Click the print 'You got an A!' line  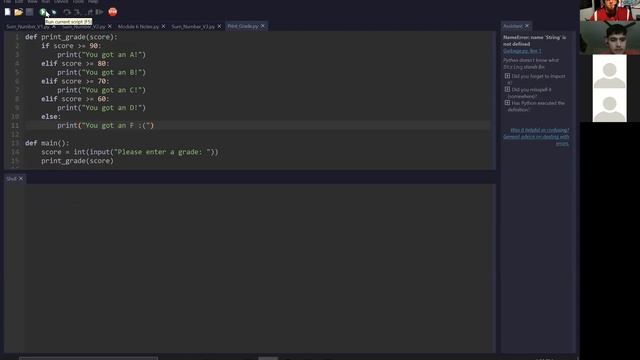[101, 55]
